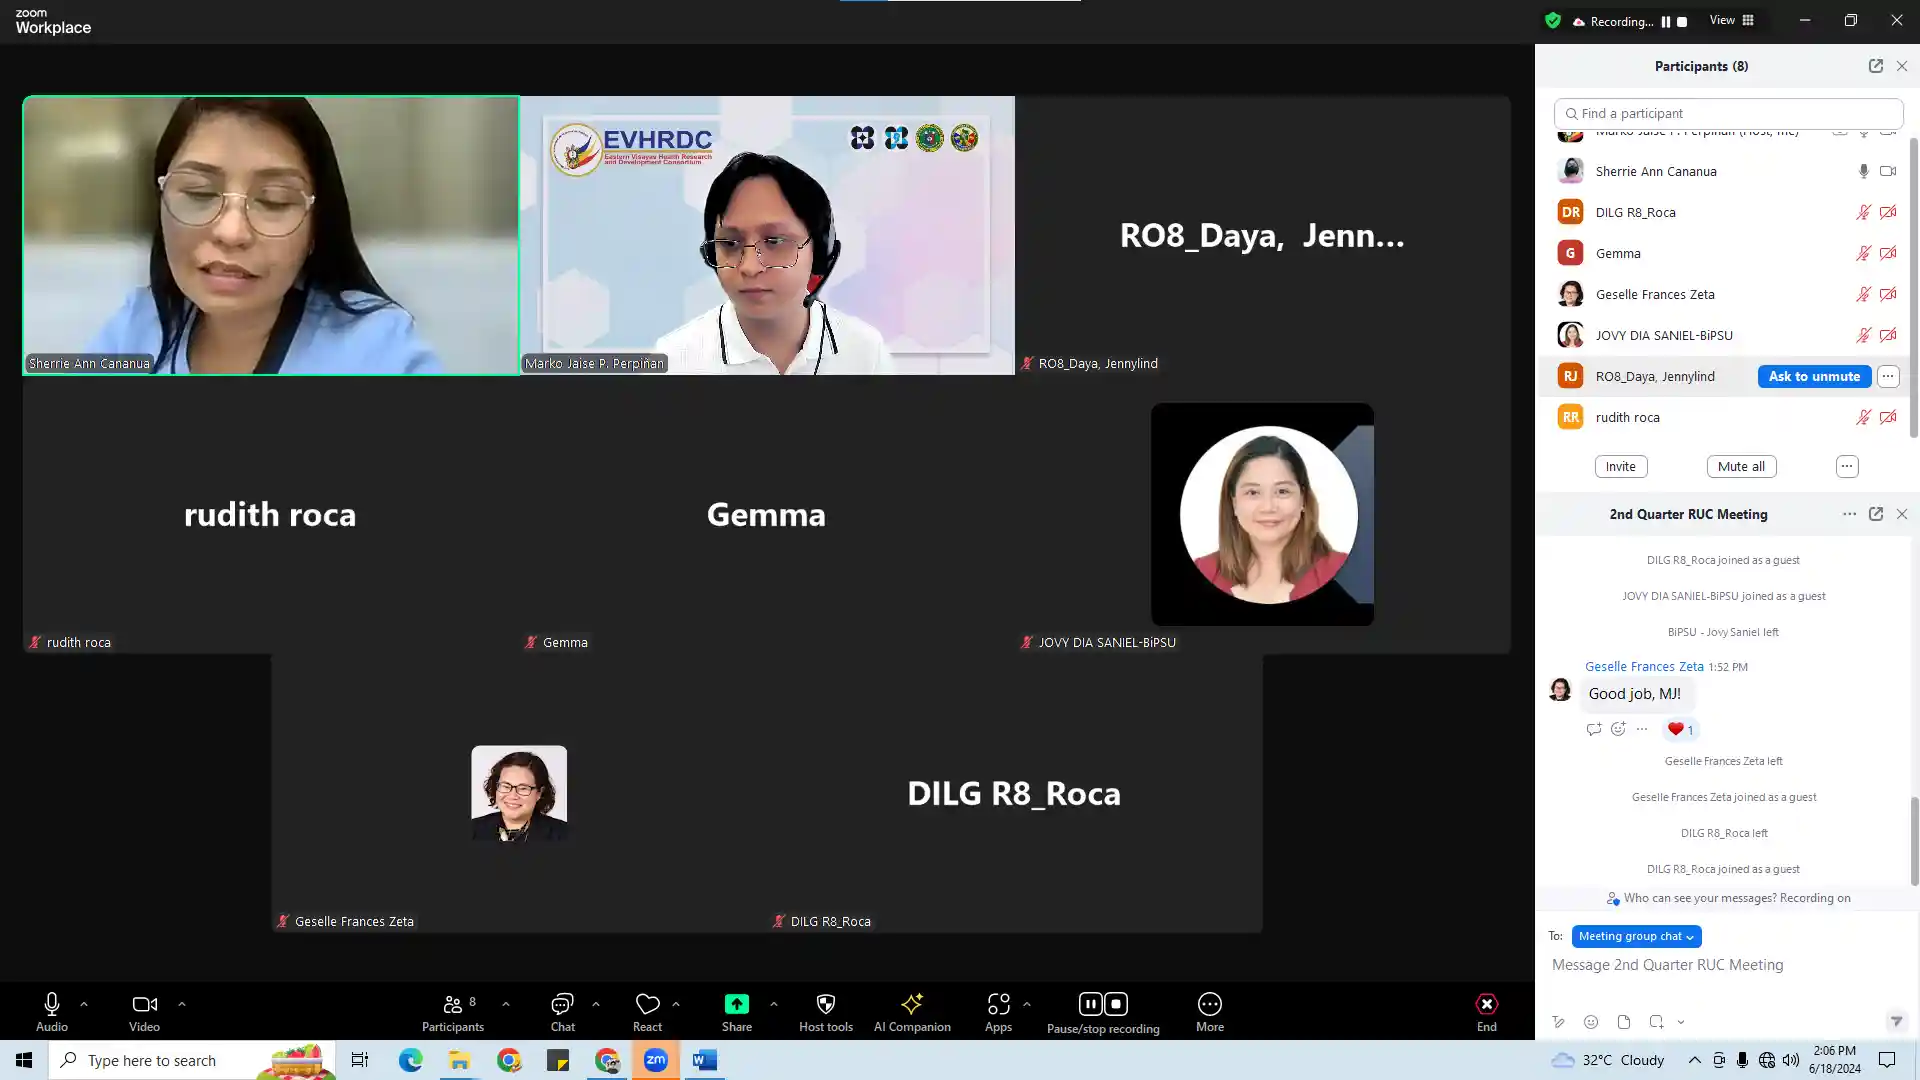Image resolution: width=1920 pixels, height=1080 pixels.
Task: Expand the Chat options caret
Action: point(596,1004)
